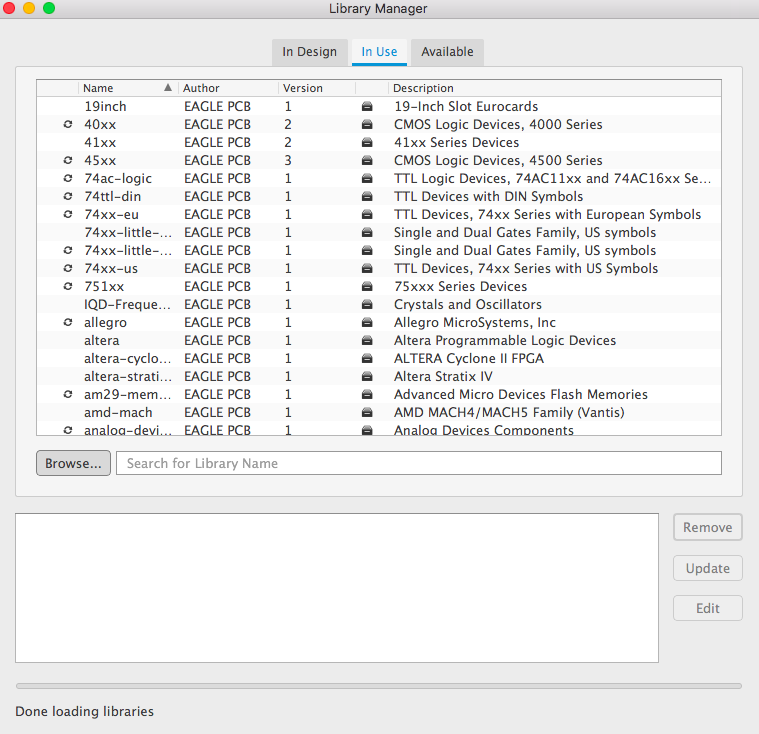Click the Edit button
The width and height of the screenshot is (759, 734).
(708, 608)
